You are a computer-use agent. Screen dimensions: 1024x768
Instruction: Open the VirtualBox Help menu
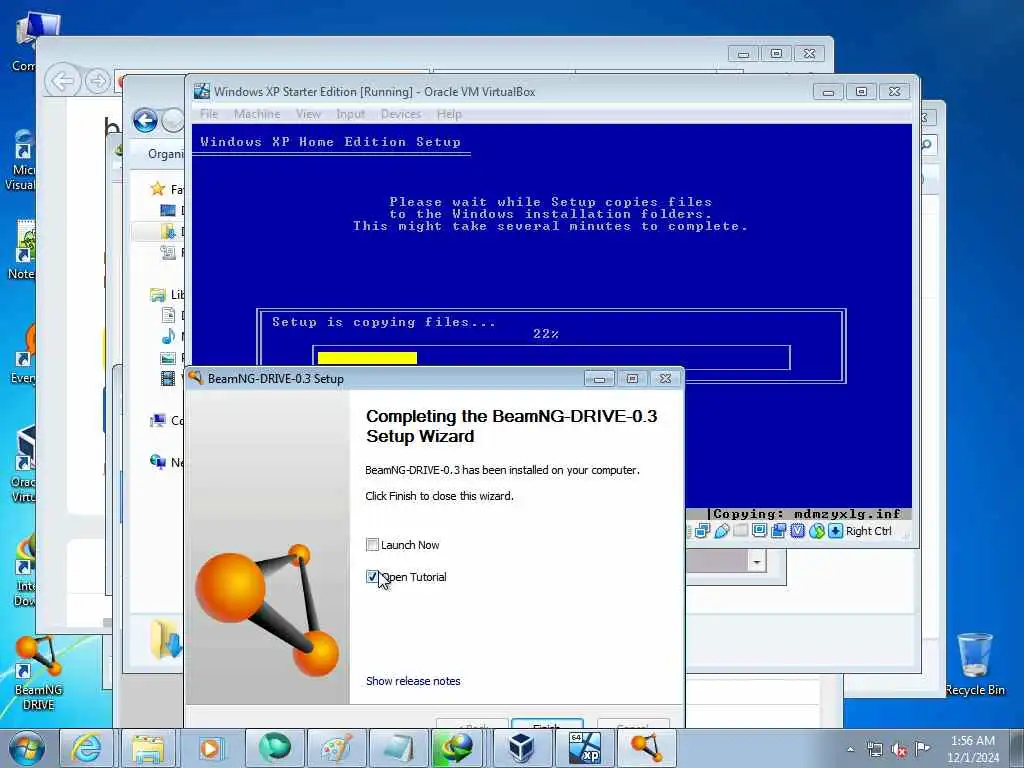[x=449, y=114]
